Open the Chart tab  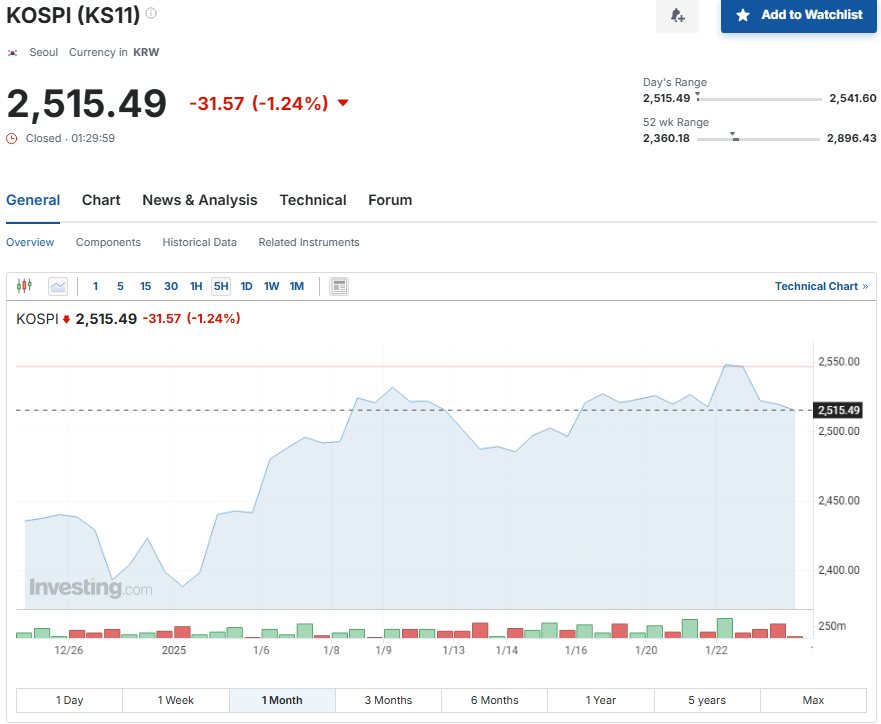[101, 200]
